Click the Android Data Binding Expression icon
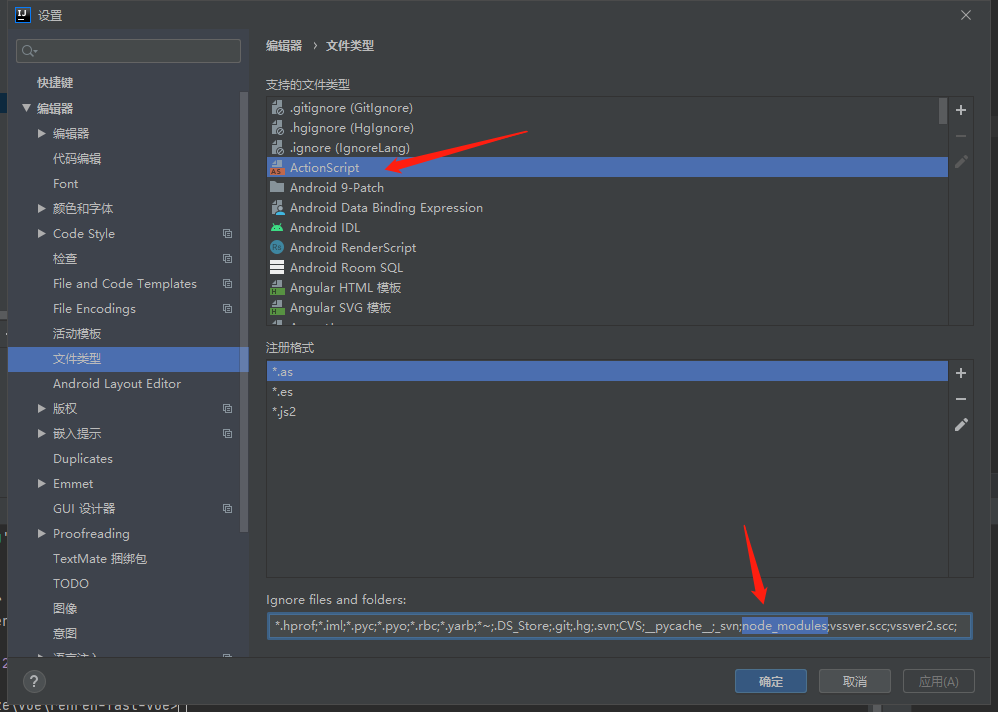Image resolution: width=998 pixels, height=712 pixels. click(x=277, y=207)
